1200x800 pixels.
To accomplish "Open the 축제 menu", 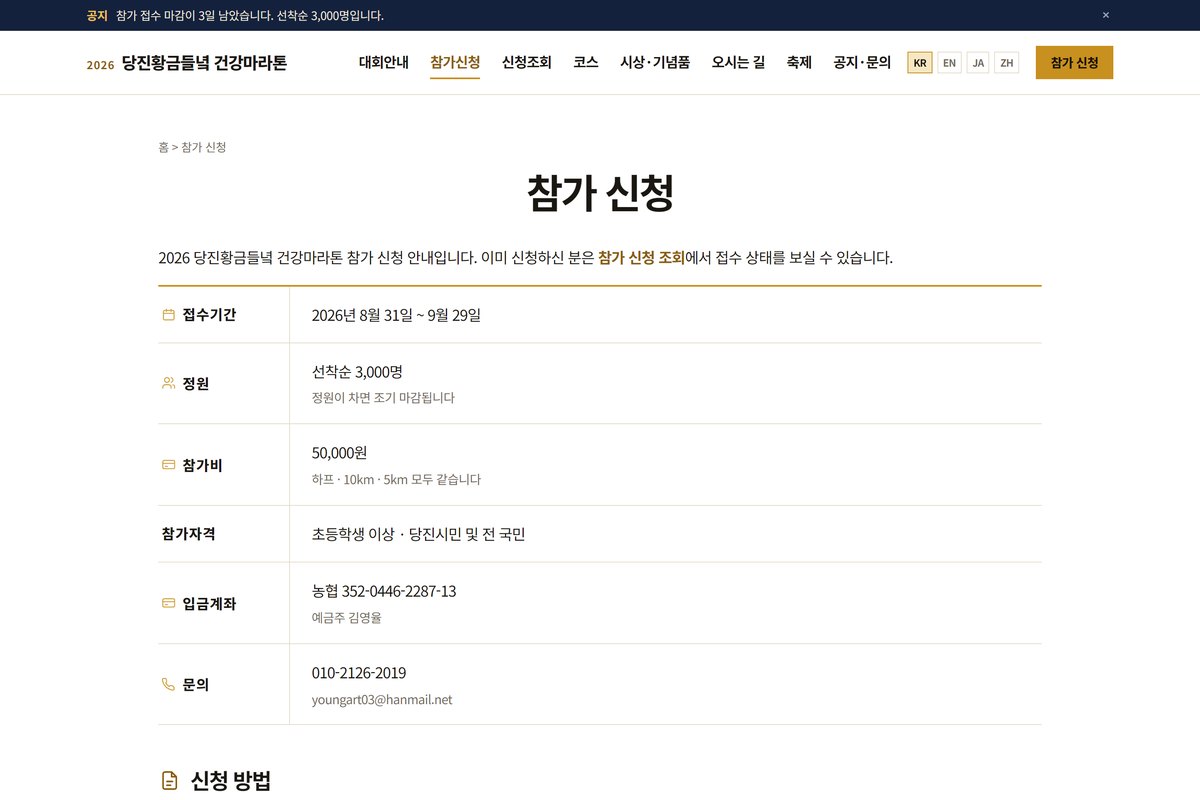I will pyautogui.click(x=799, y=62).
